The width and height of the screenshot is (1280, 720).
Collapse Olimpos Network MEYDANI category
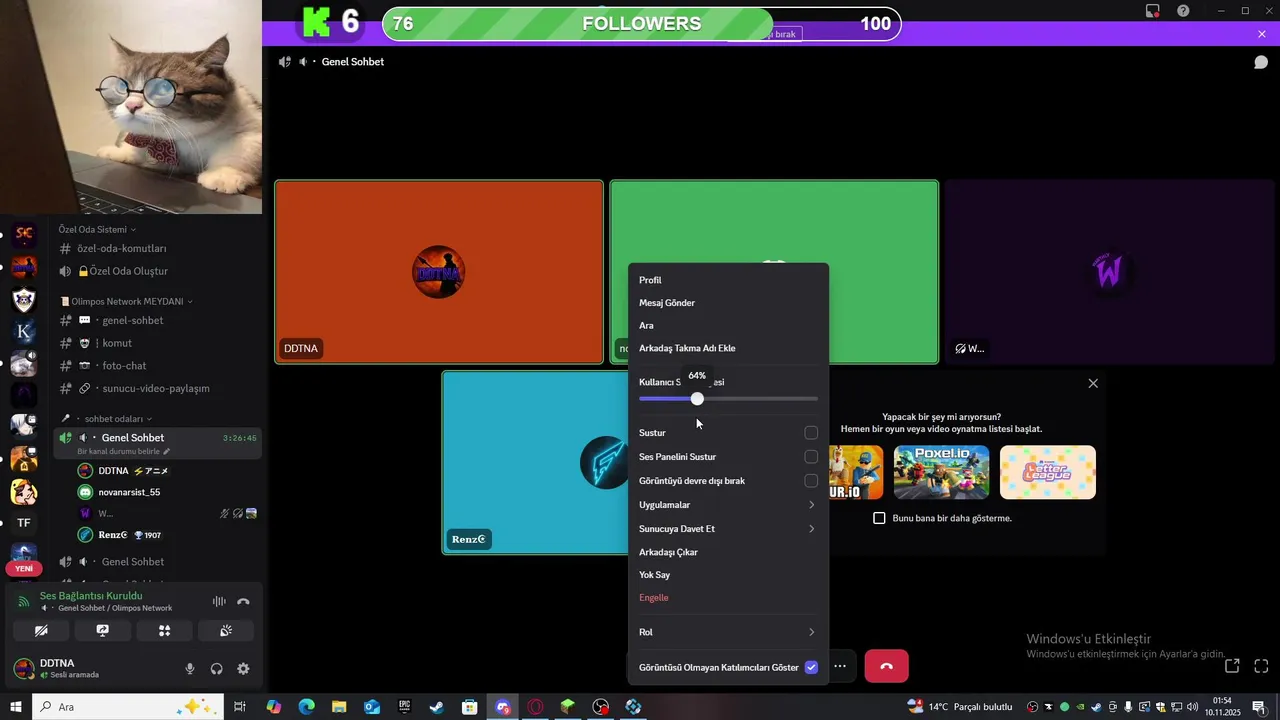[x=127, y=301]
